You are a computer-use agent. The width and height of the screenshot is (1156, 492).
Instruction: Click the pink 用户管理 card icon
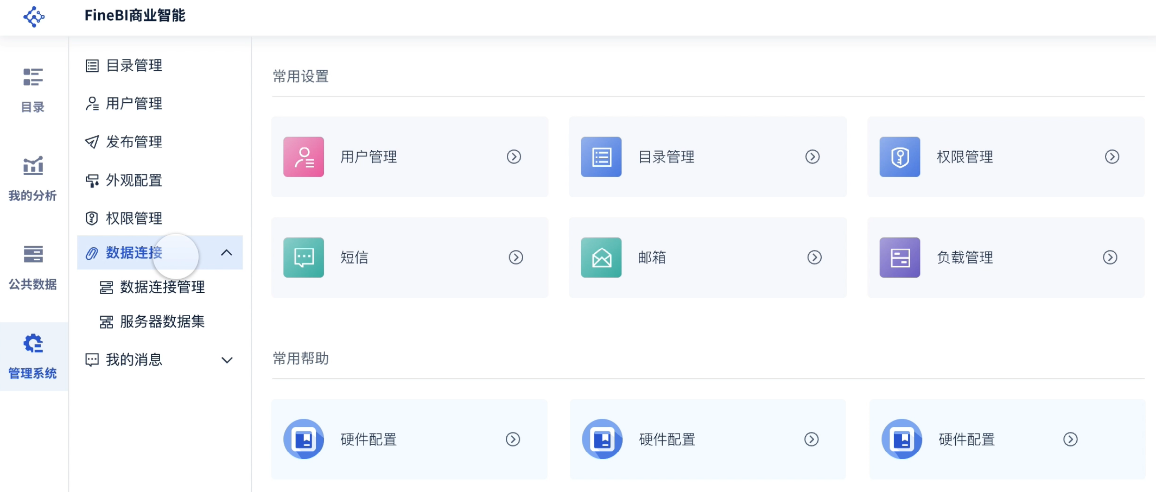pos(303,157)
